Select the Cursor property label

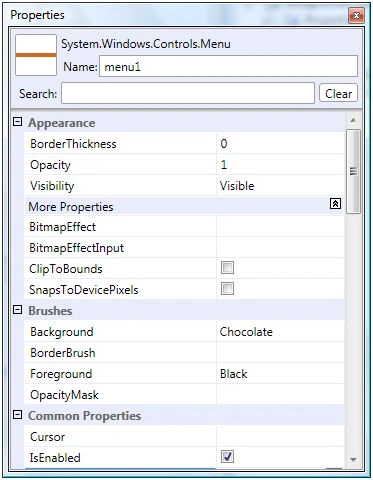[x=47, y=437]
